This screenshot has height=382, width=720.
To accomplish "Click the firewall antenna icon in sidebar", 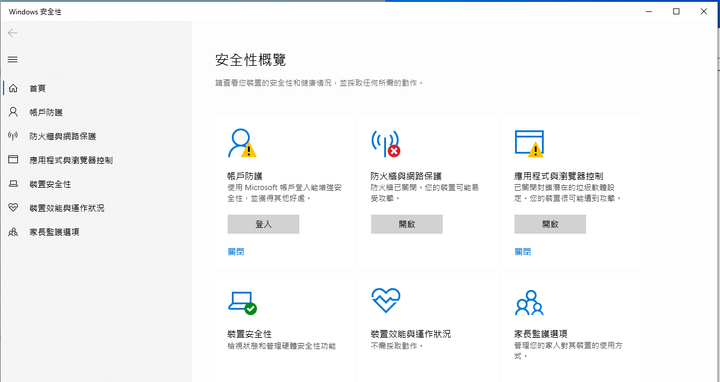I will pyautogui.click(x=13, y=136).
